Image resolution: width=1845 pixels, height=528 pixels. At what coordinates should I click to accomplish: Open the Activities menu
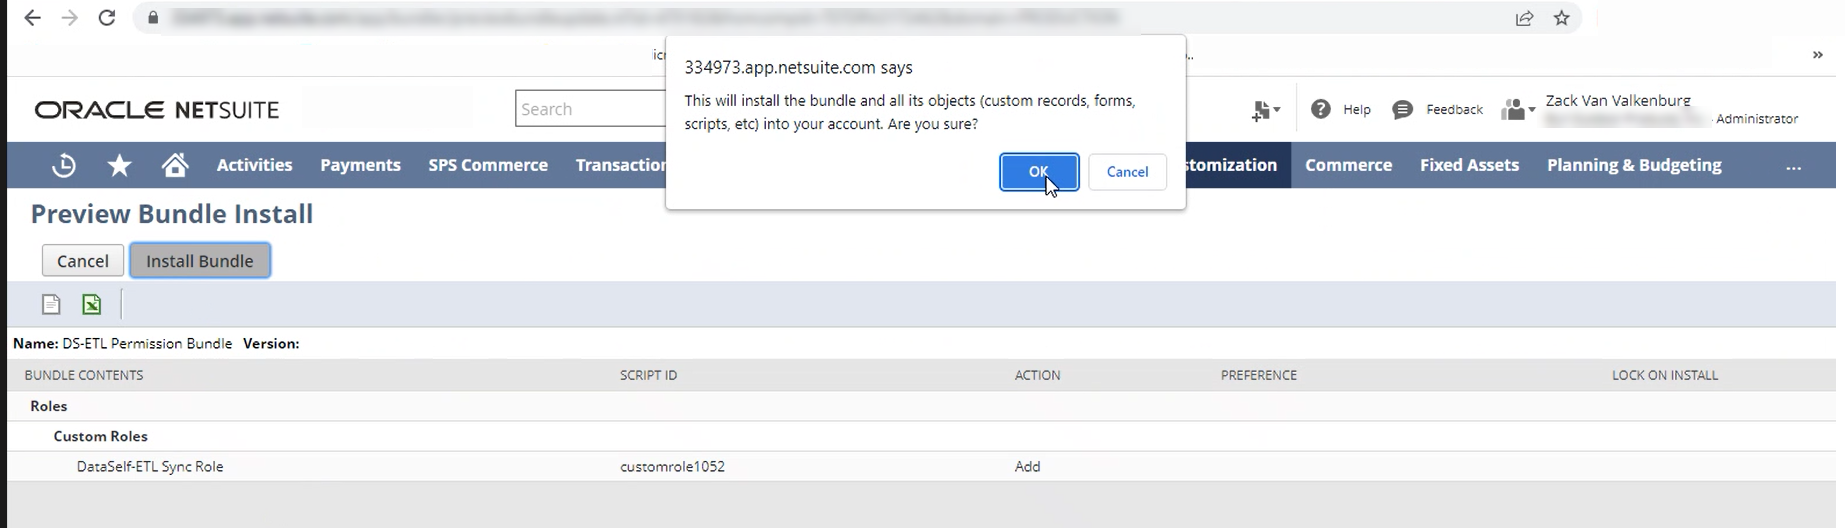point(254,165)
